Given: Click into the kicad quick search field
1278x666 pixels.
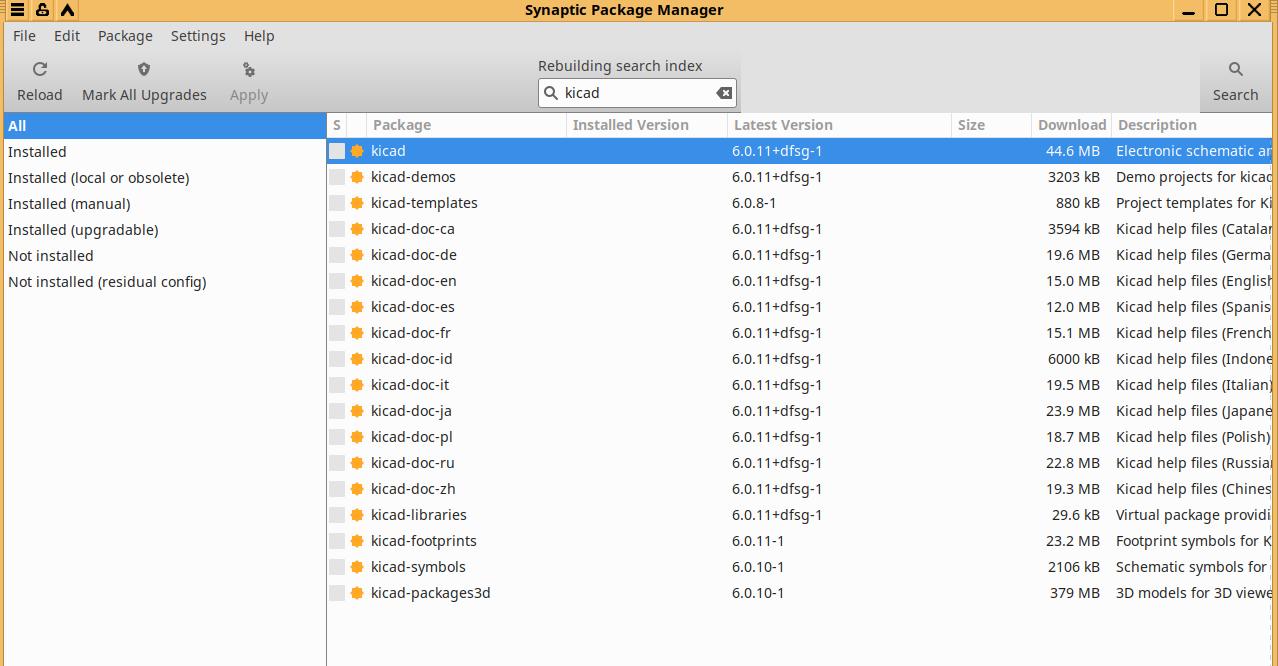Looking at the screenshot, I should (x=637, y=93).
